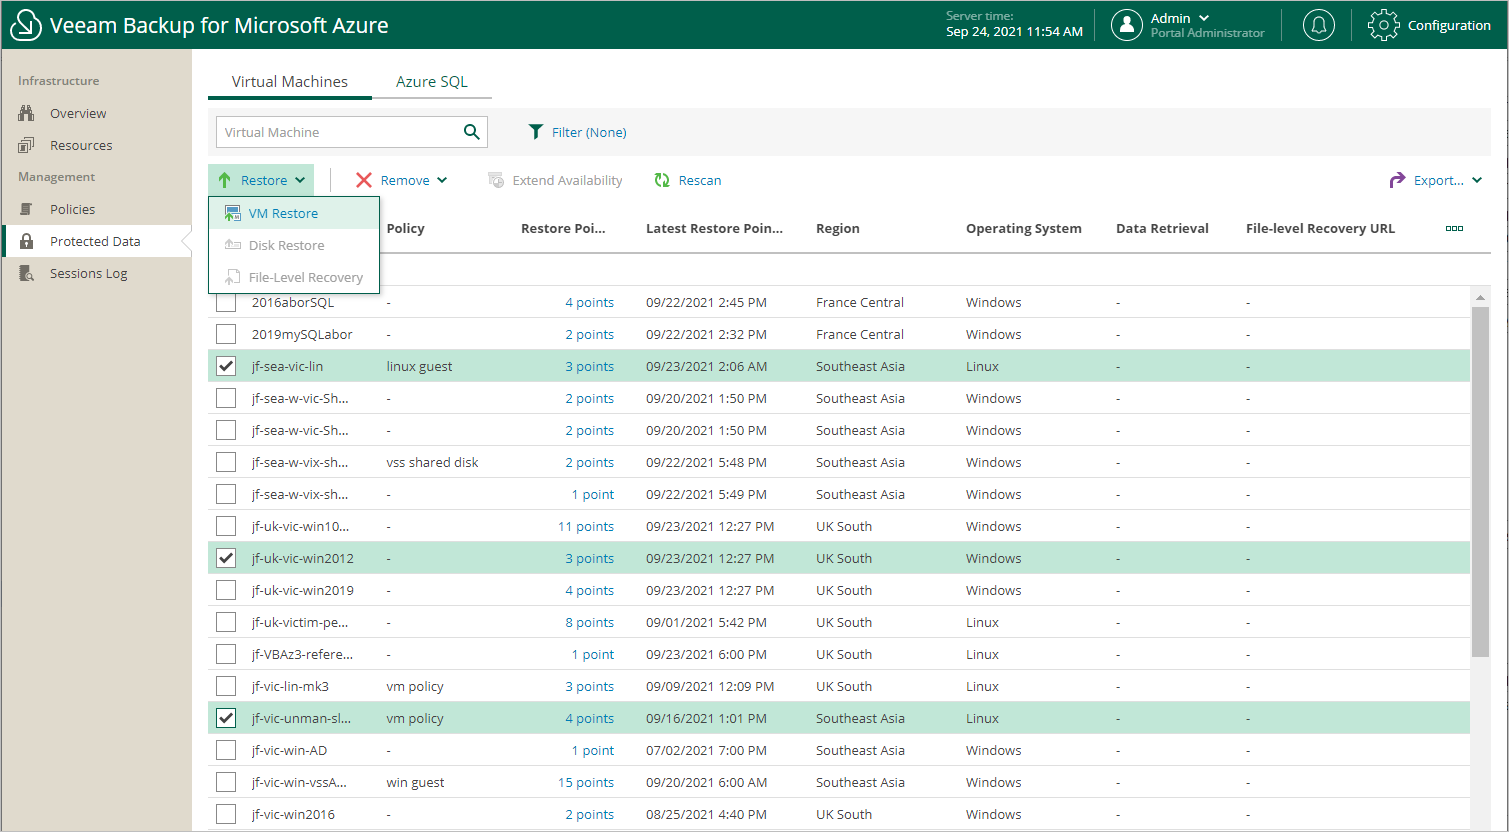Sort by the Region column header

838,228
